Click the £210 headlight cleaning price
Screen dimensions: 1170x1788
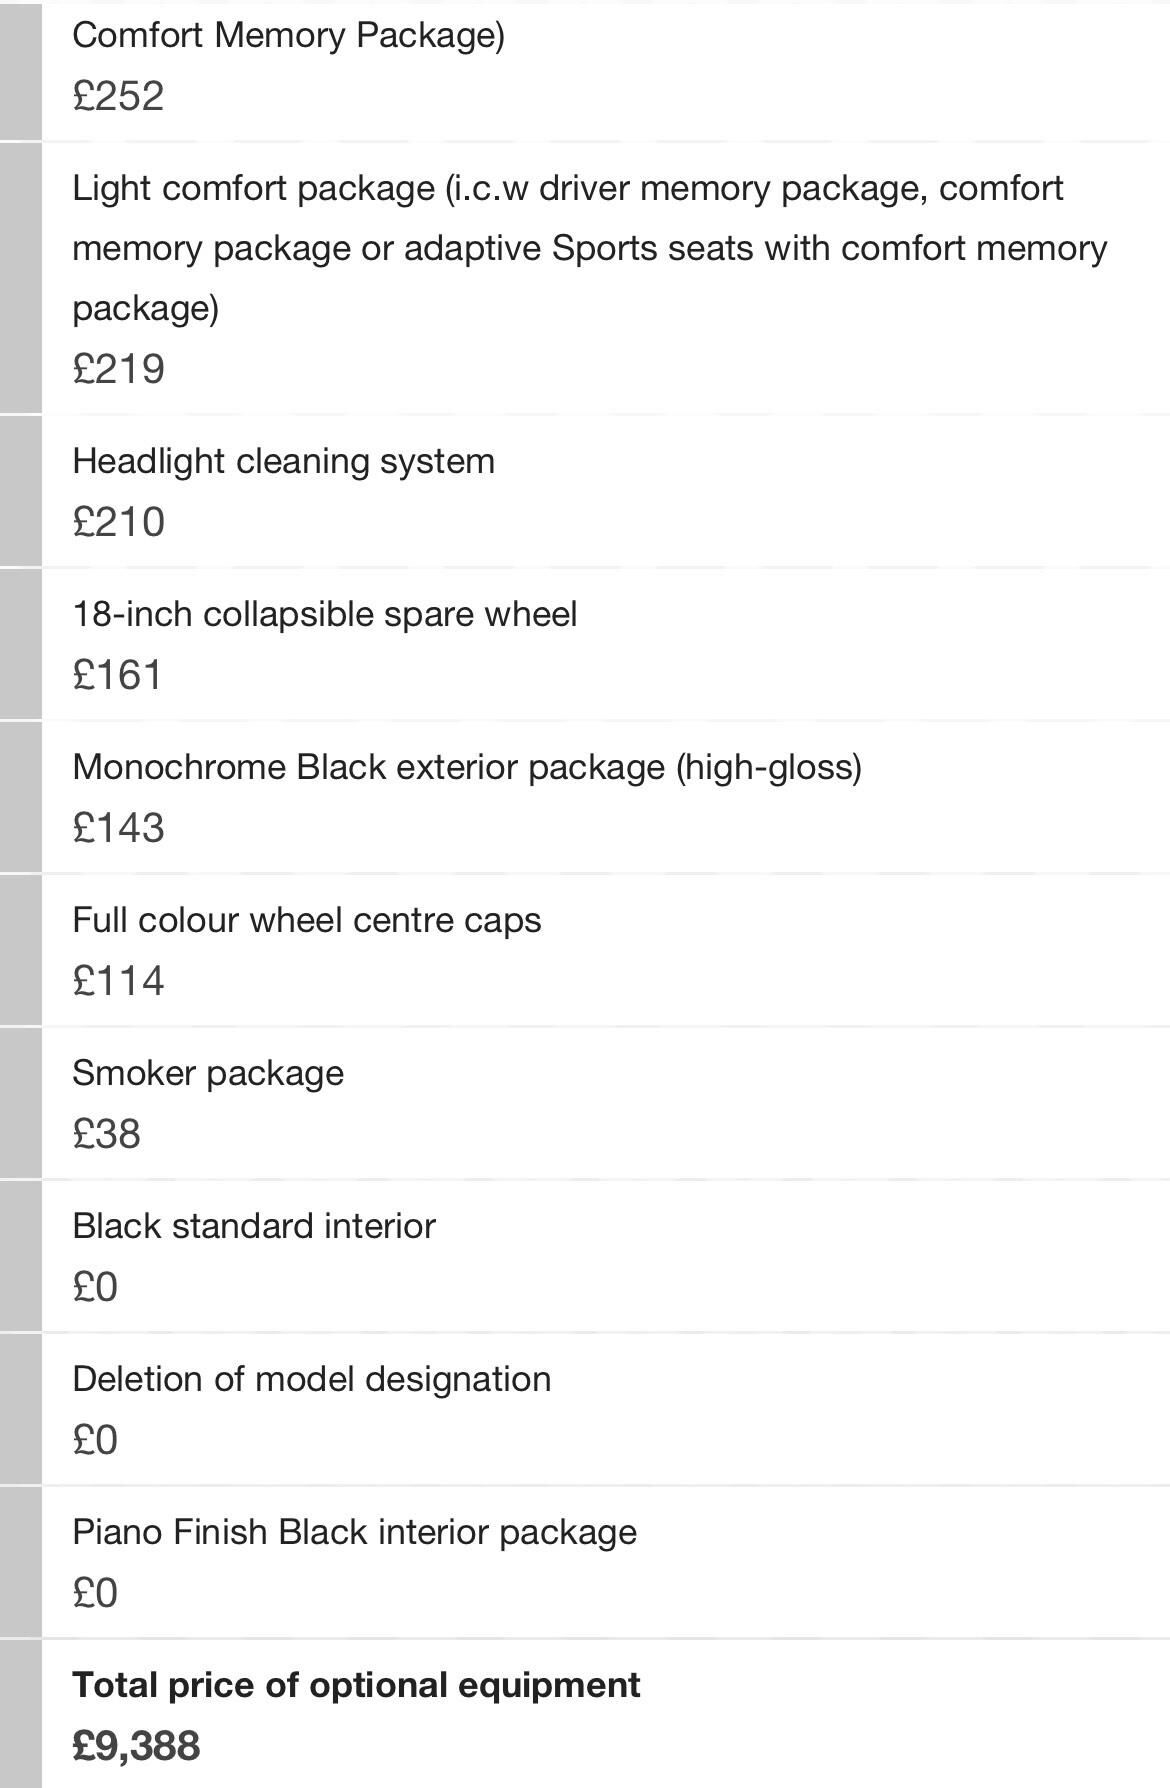click(118, 523)
